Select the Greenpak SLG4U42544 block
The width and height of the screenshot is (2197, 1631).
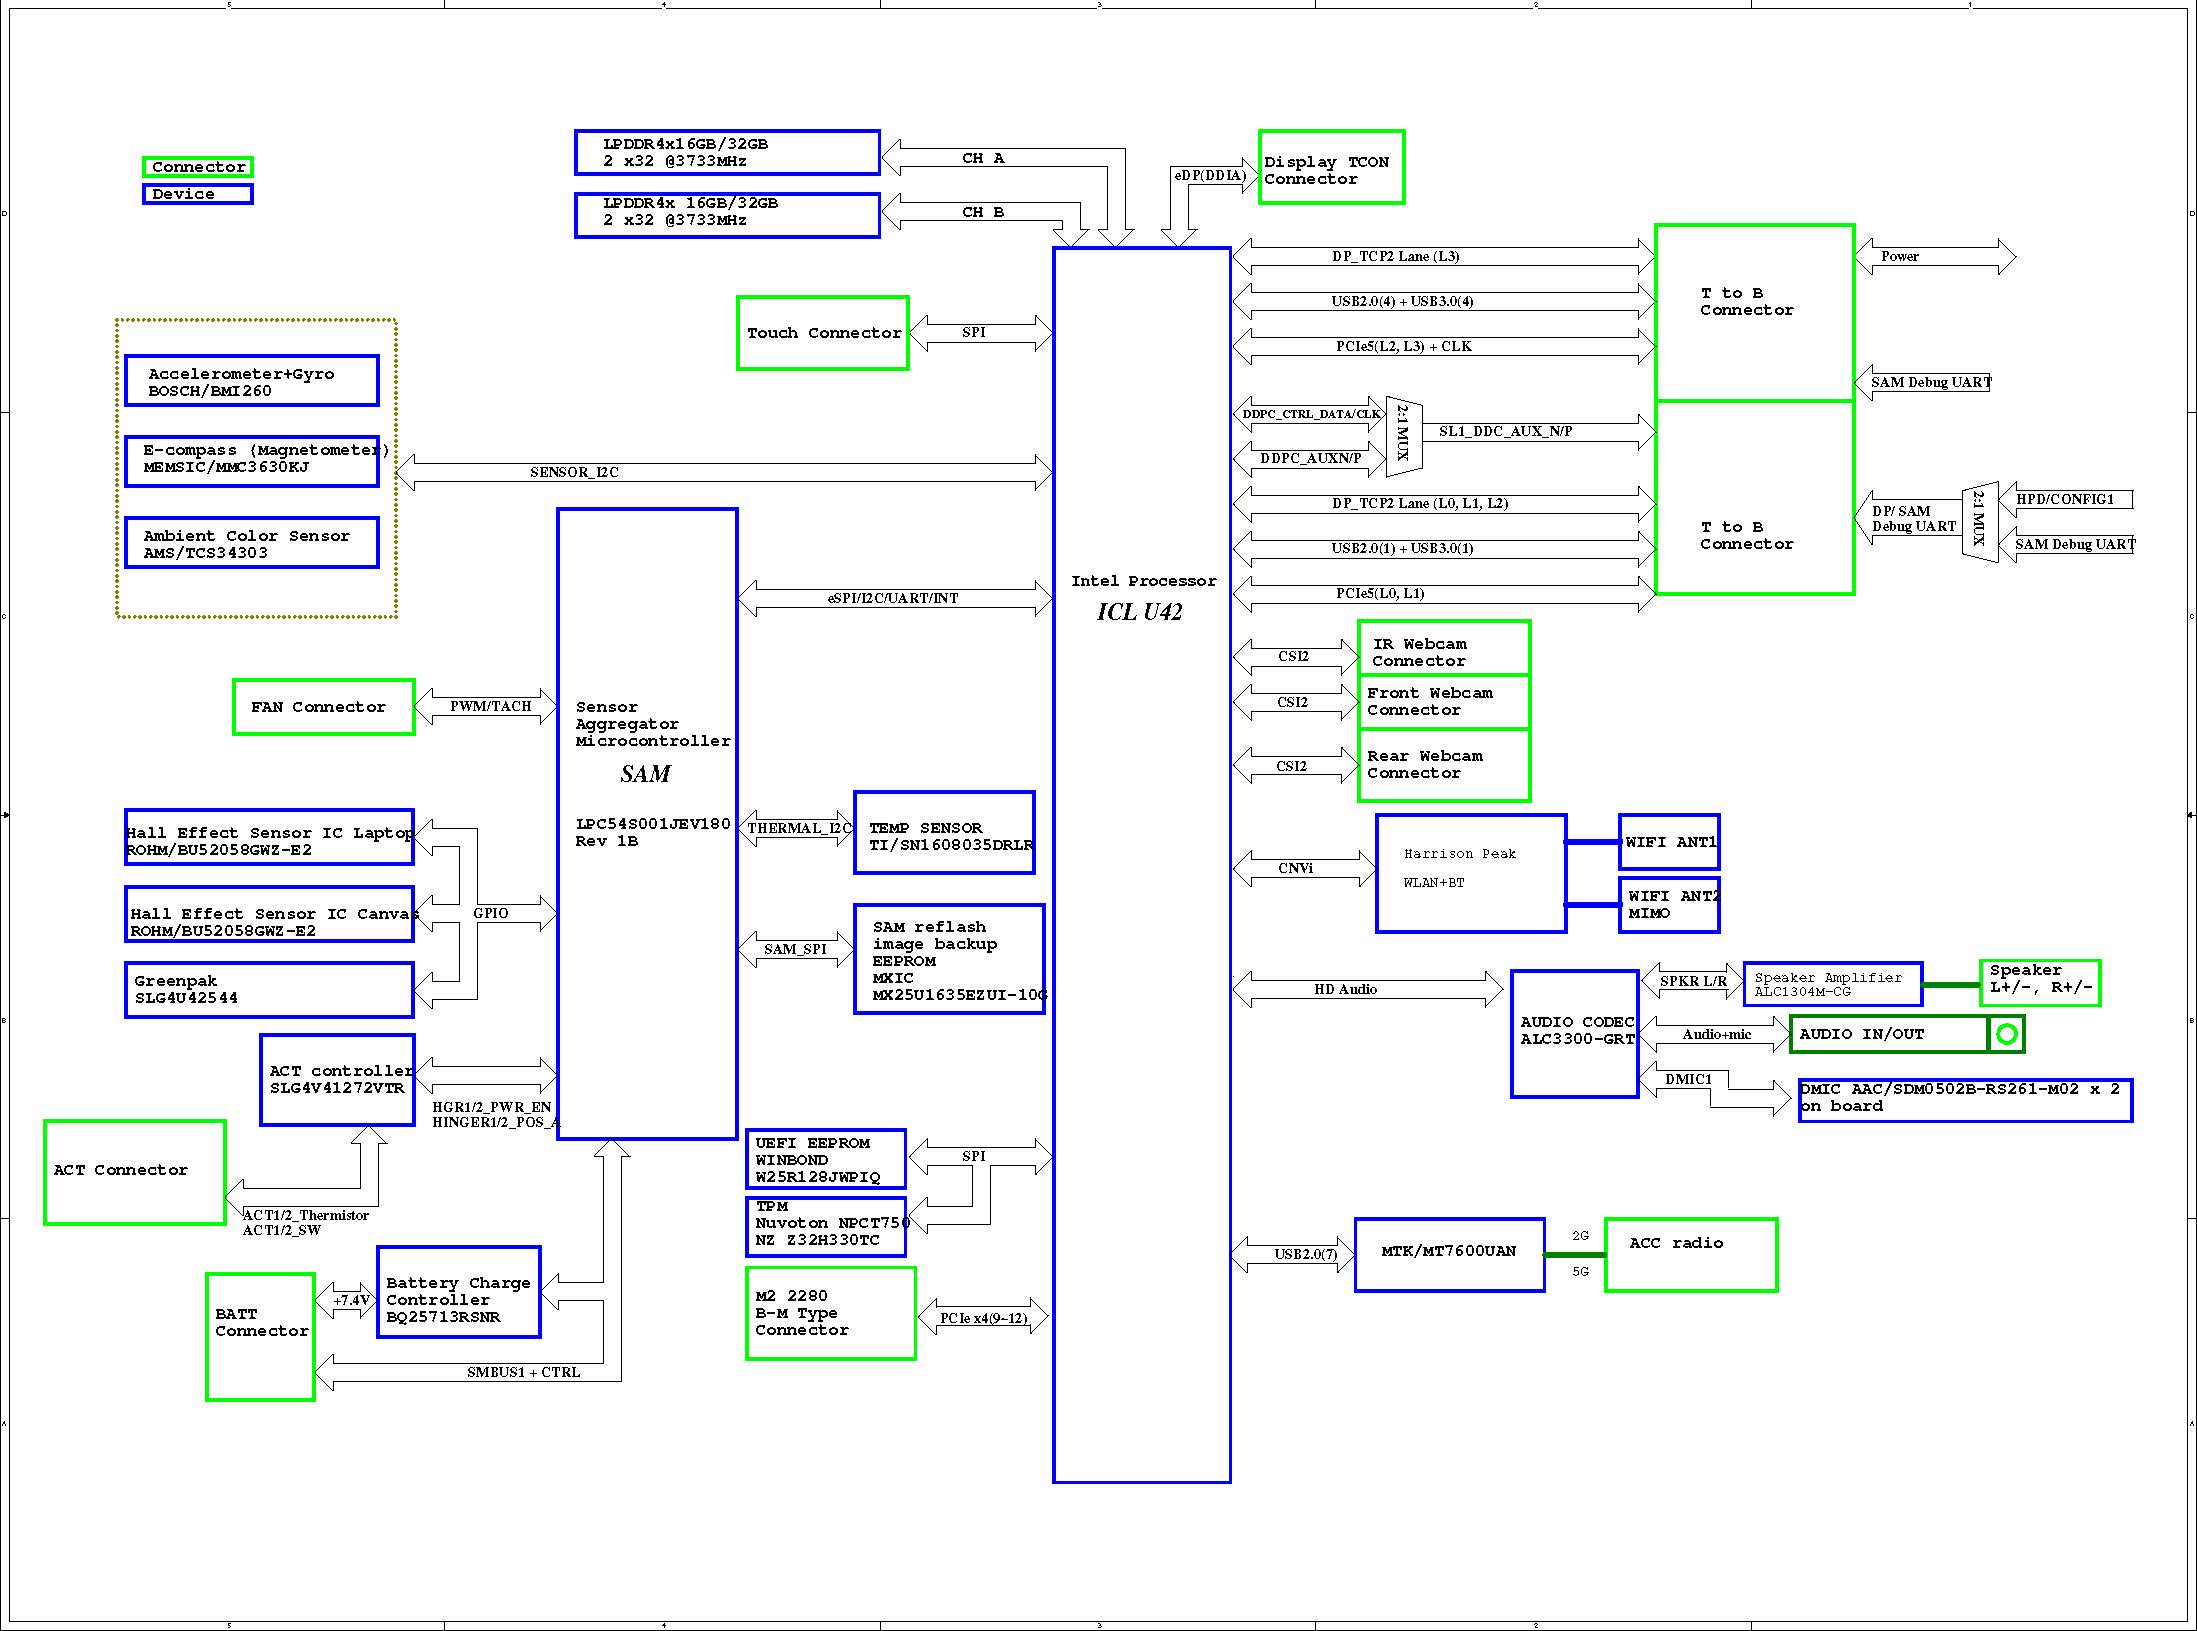click(x=269, y=990)
